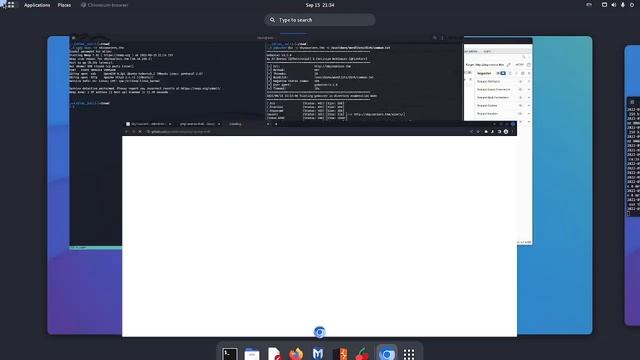Viewport: 640px width, 360px height.
Task: Select the Chromium icon in the dock
Action: coord(387,354)
